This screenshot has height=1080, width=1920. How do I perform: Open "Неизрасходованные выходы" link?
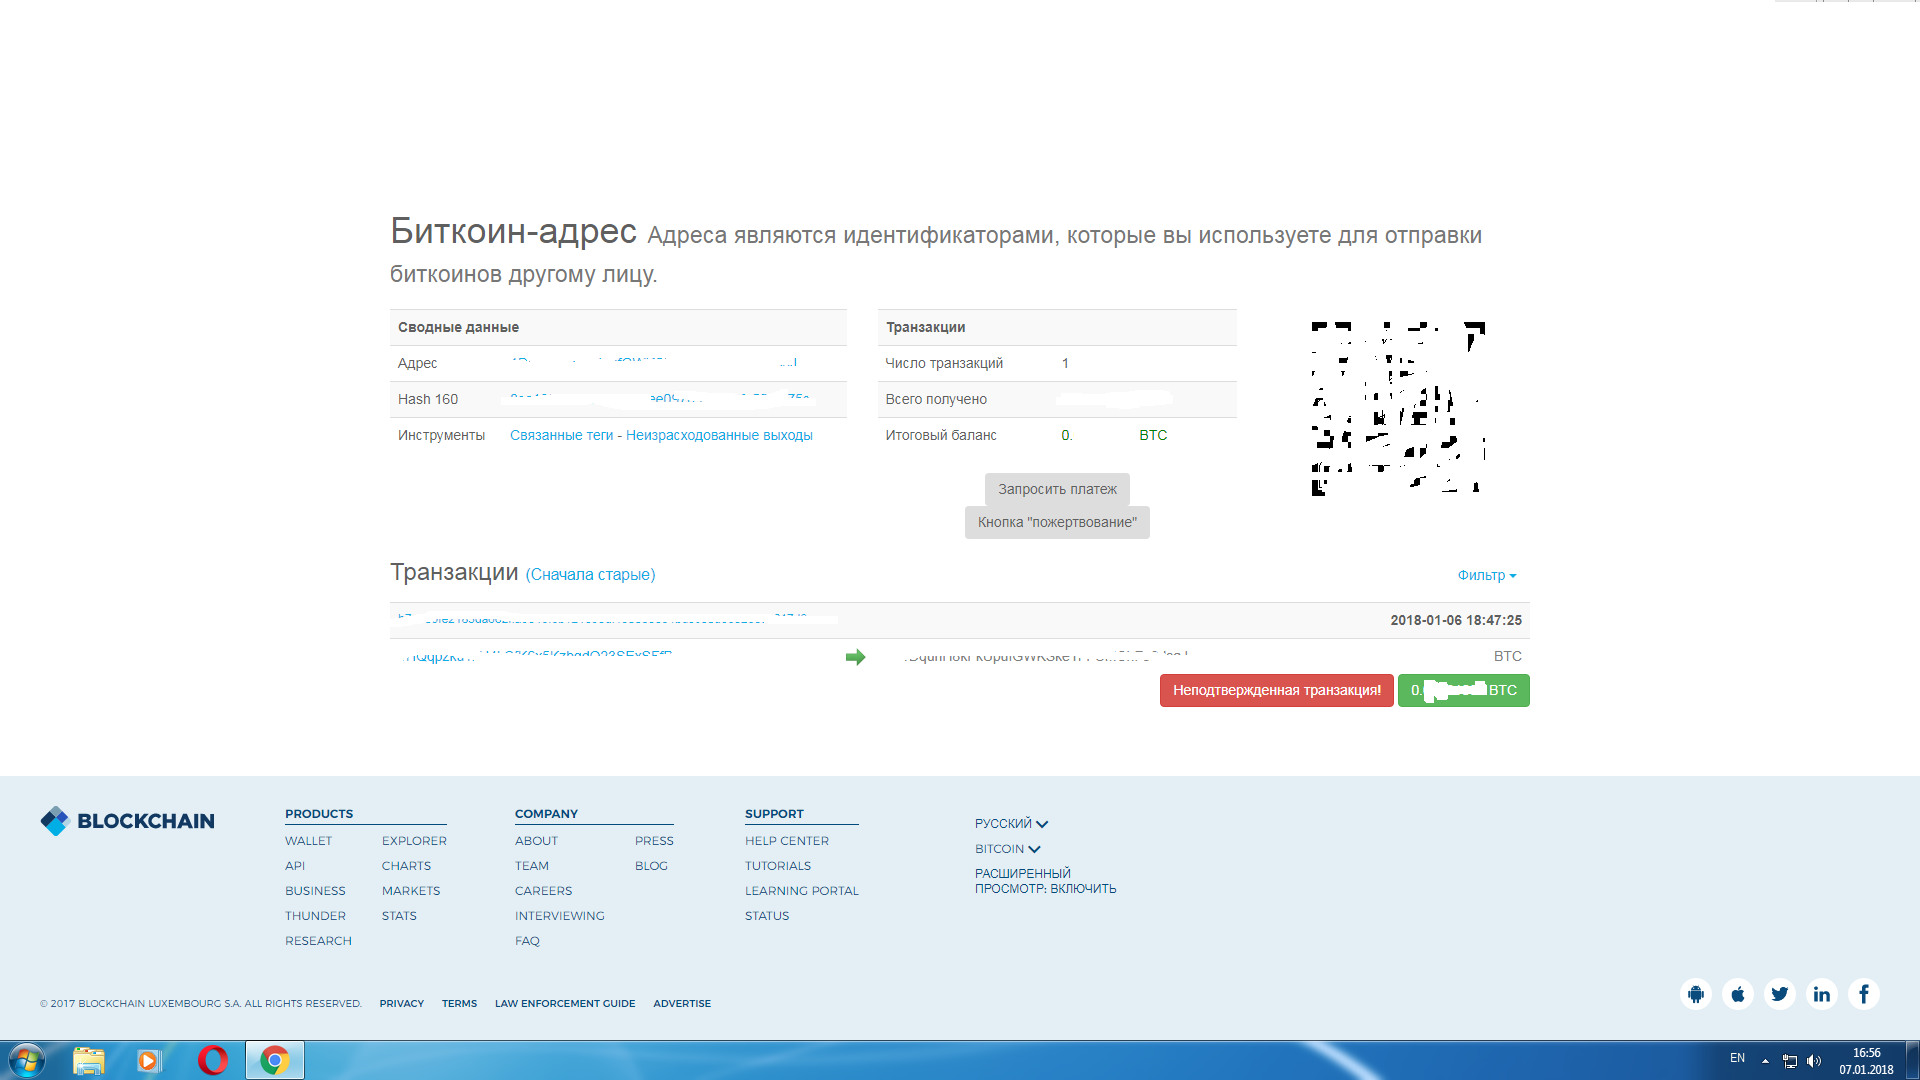(x=719, y=435)
